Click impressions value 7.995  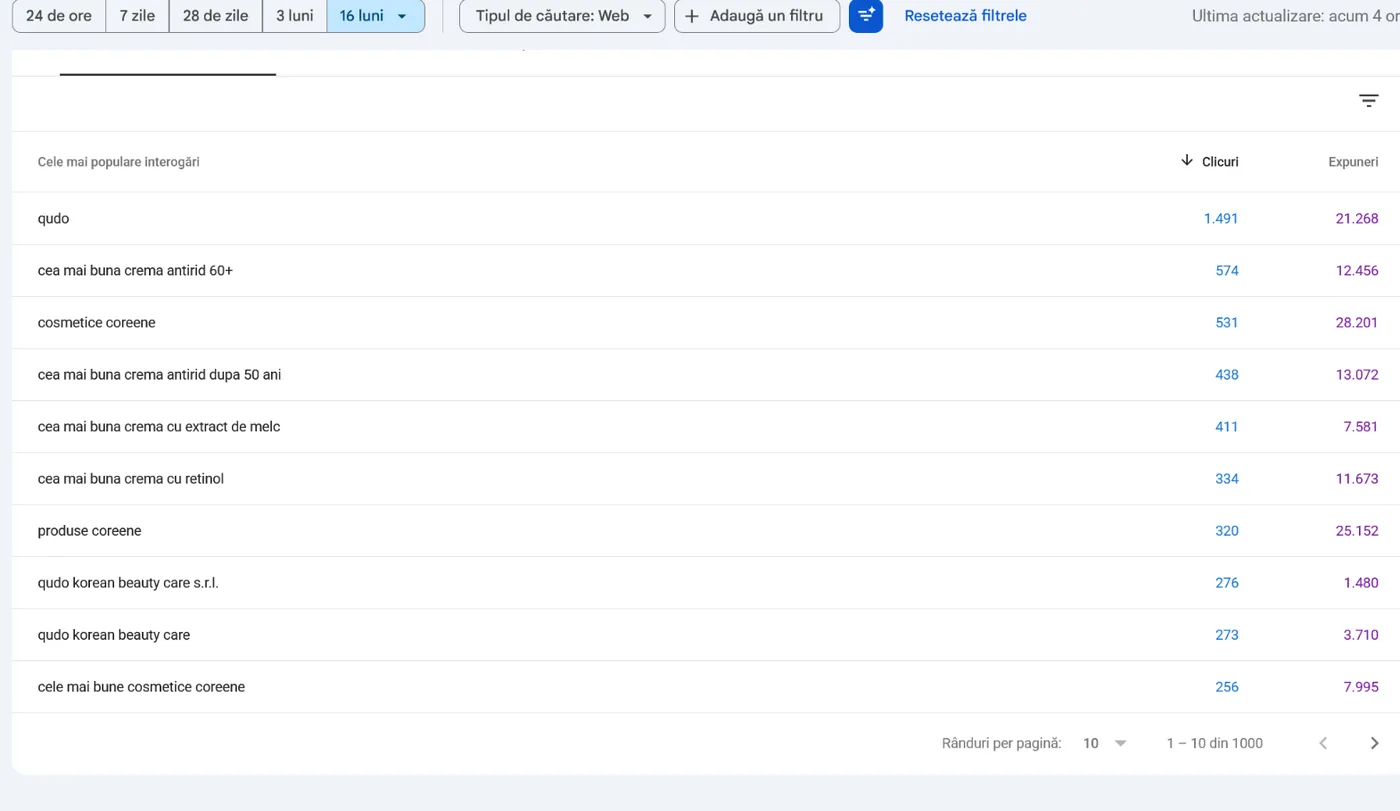click(x=1361, y=686)
